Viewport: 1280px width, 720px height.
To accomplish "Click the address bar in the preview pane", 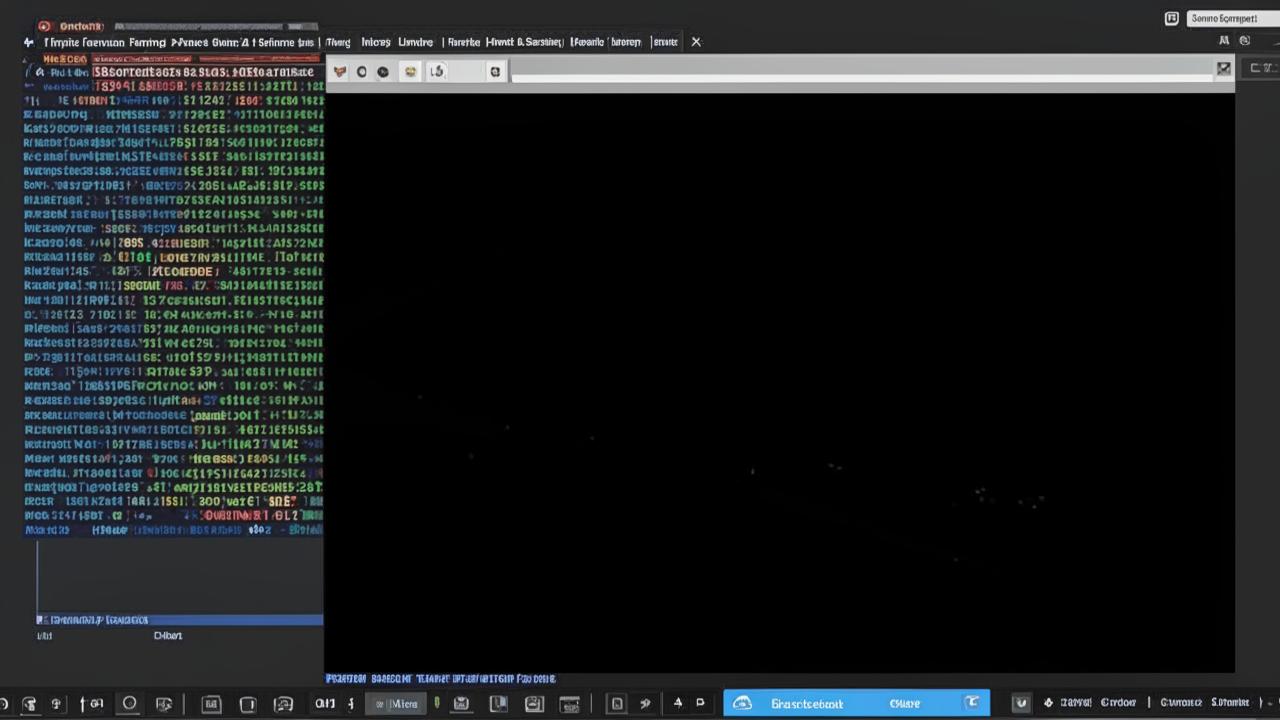I will coord(861,72).
